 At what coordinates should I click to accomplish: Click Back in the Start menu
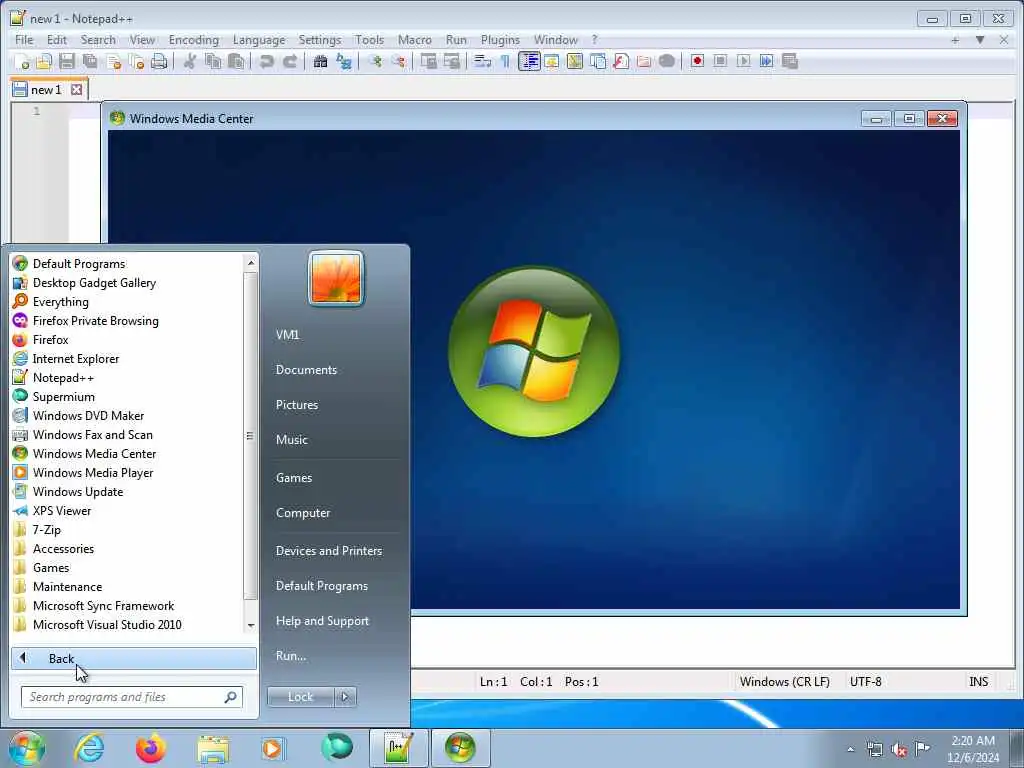[134, 658]
